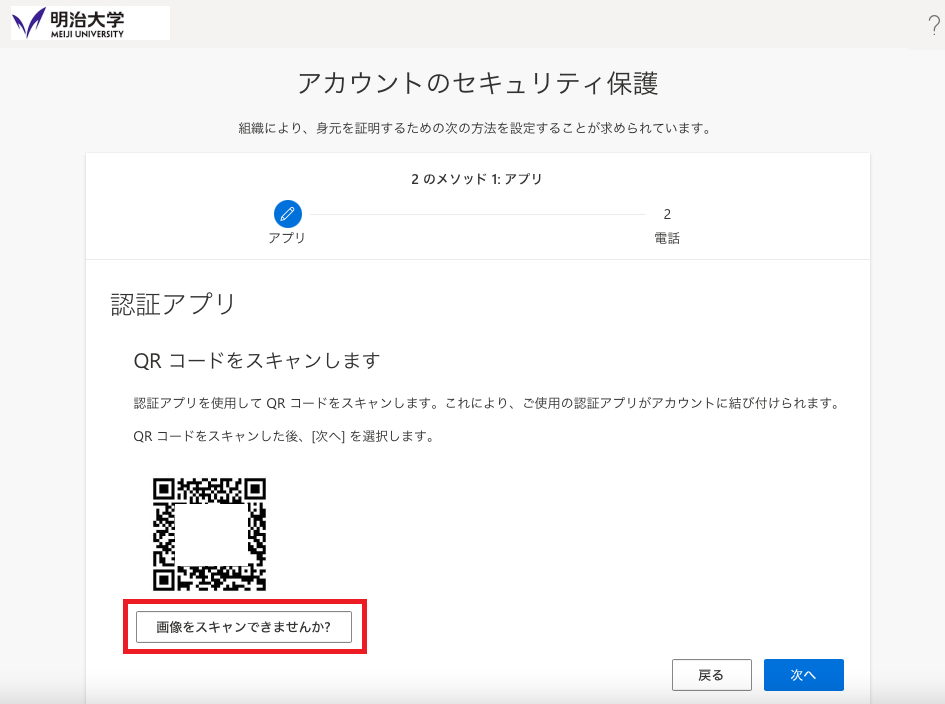Screen dimensions: 945x704
Task: Click the blue pencil step icon for アプリ
Action: 287,214
